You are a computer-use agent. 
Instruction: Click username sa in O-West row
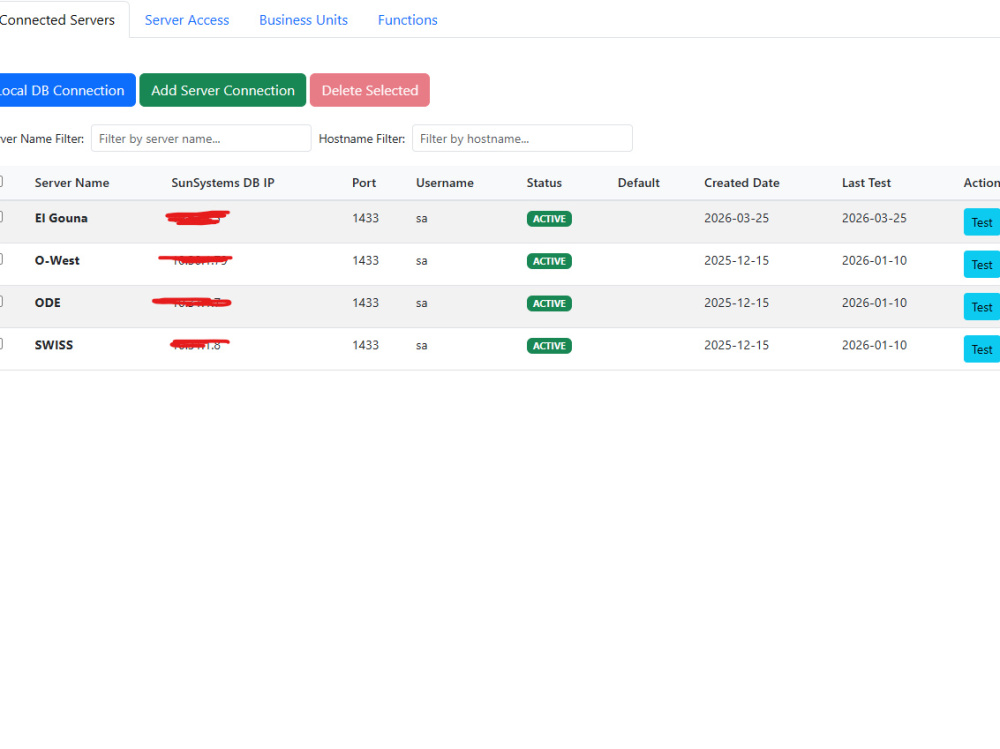tap(422, 261)
